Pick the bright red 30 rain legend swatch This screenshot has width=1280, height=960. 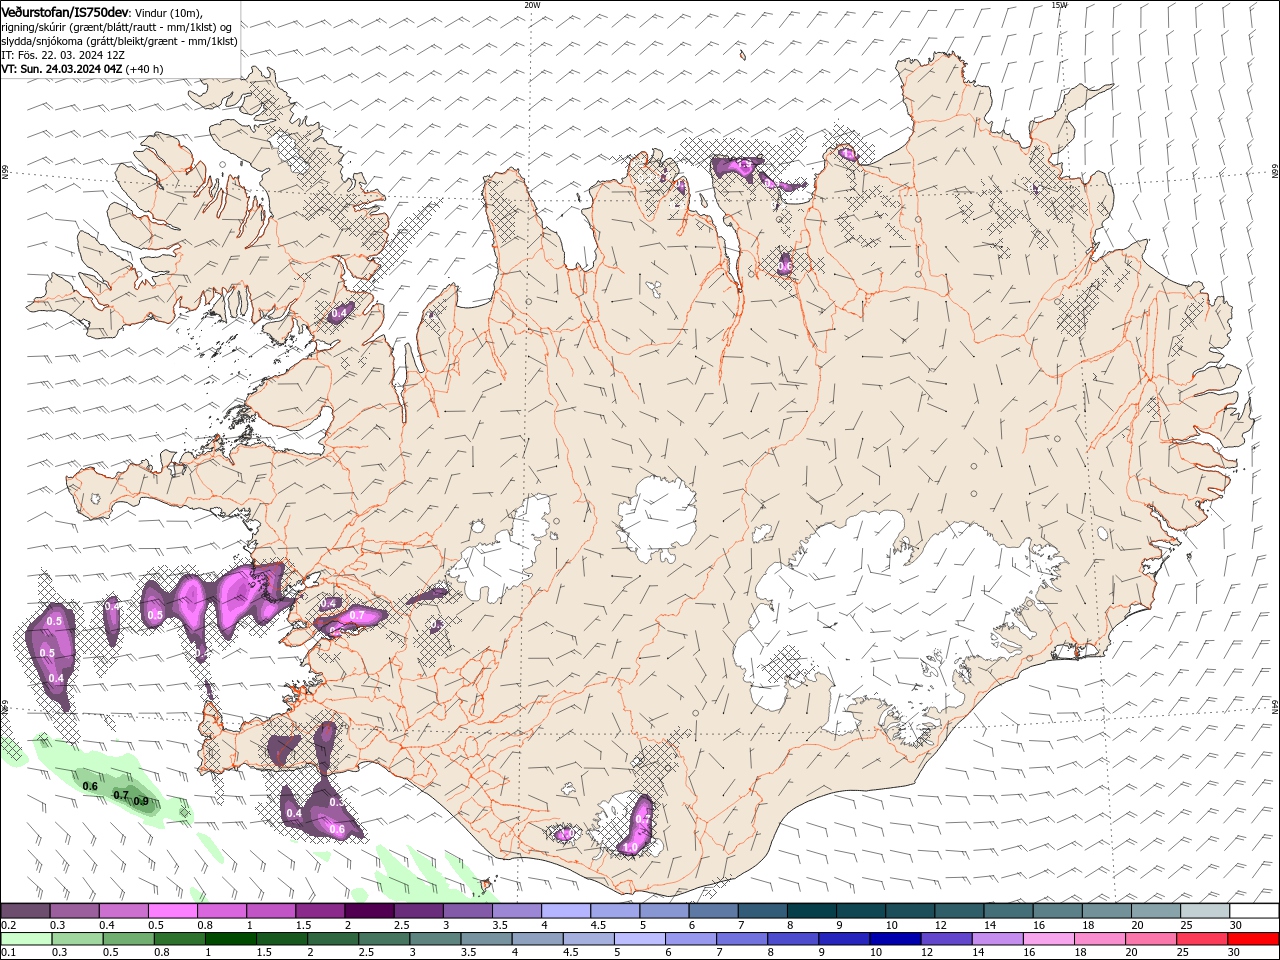pyautogui.click(x=1254, y=939)
